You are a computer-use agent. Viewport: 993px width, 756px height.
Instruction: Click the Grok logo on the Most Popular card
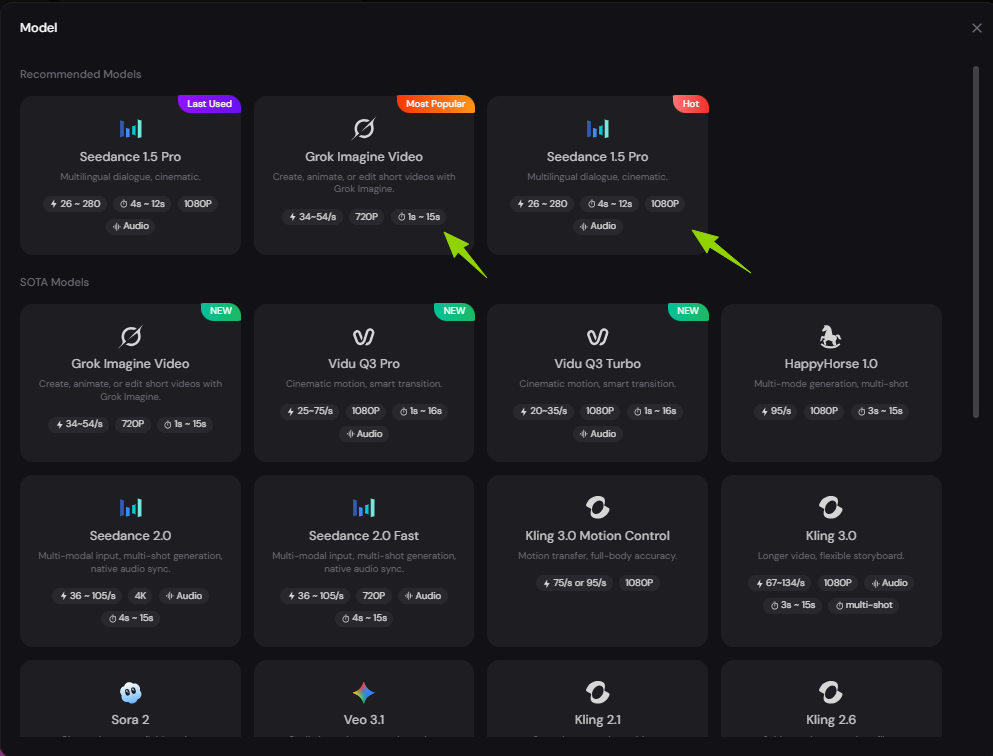[364, 129]
